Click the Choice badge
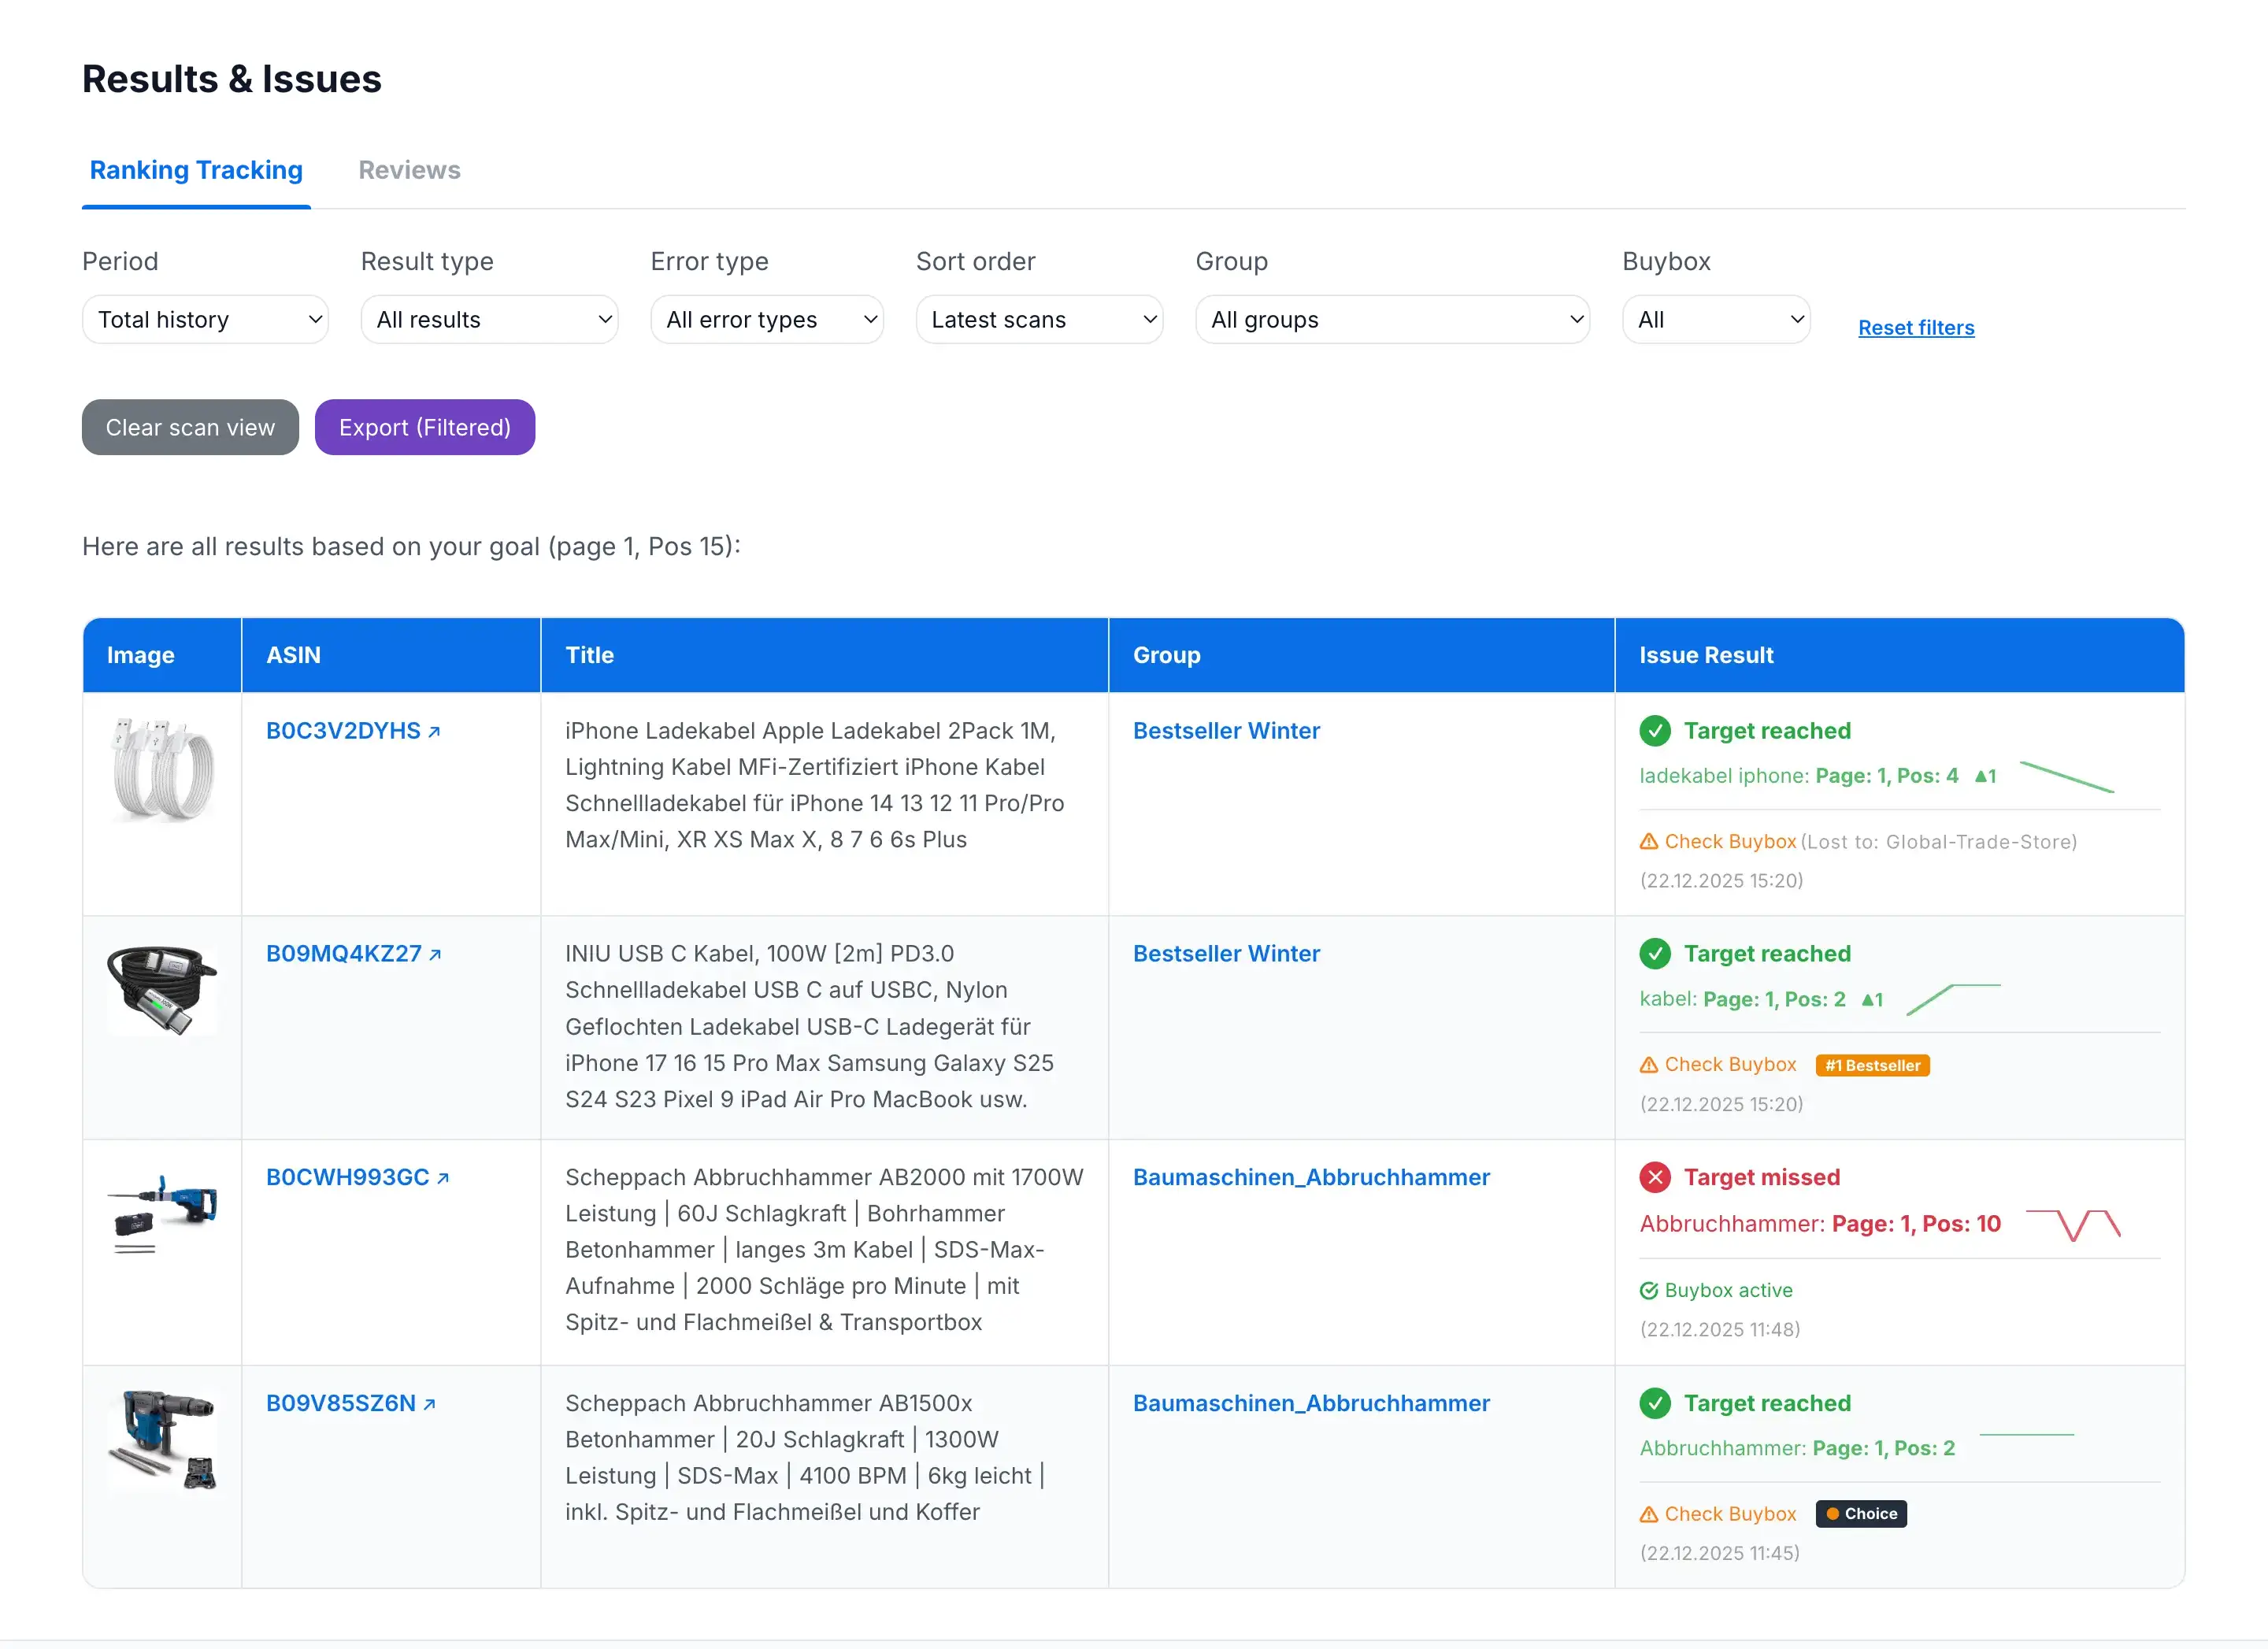This screenshot has height=1649, width=2268. [1861, 1514]
